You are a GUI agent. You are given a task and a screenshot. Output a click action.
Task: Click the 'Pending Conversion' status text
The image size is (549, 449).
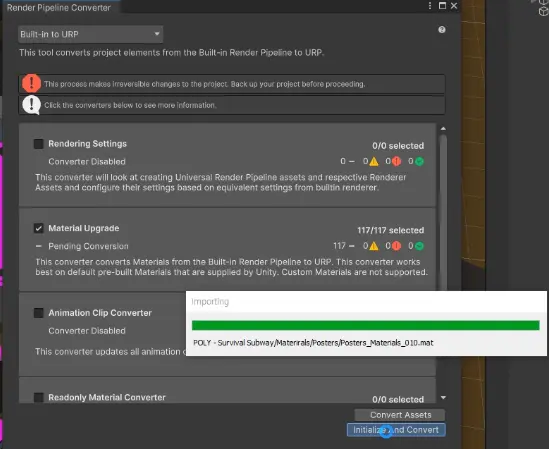point(88,246)
